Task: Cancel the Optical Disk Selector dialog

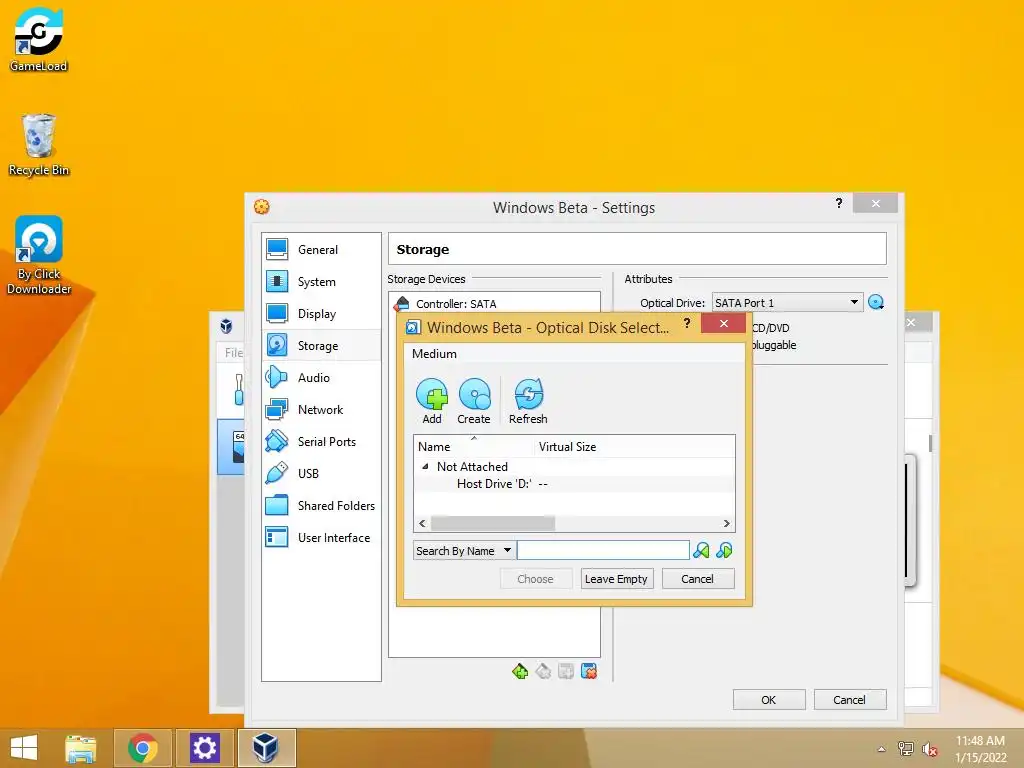Action: (x=697, y=579)
